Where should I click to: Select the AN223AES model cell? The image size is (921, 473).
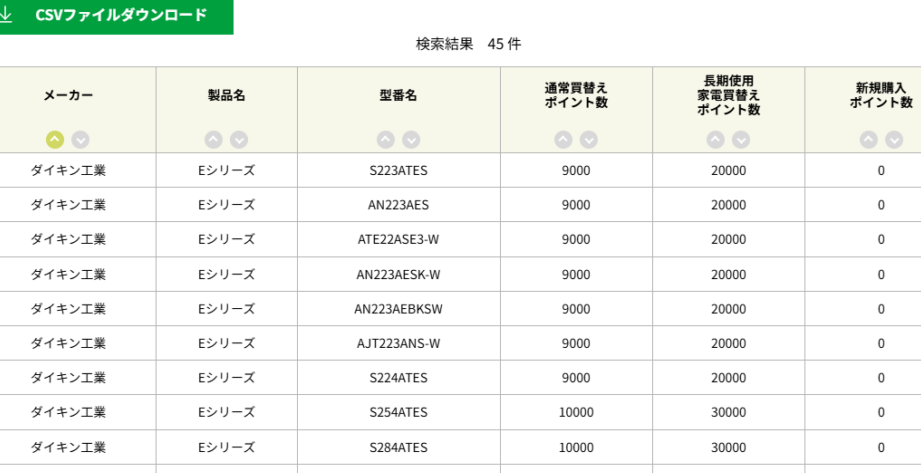(398, 205)
